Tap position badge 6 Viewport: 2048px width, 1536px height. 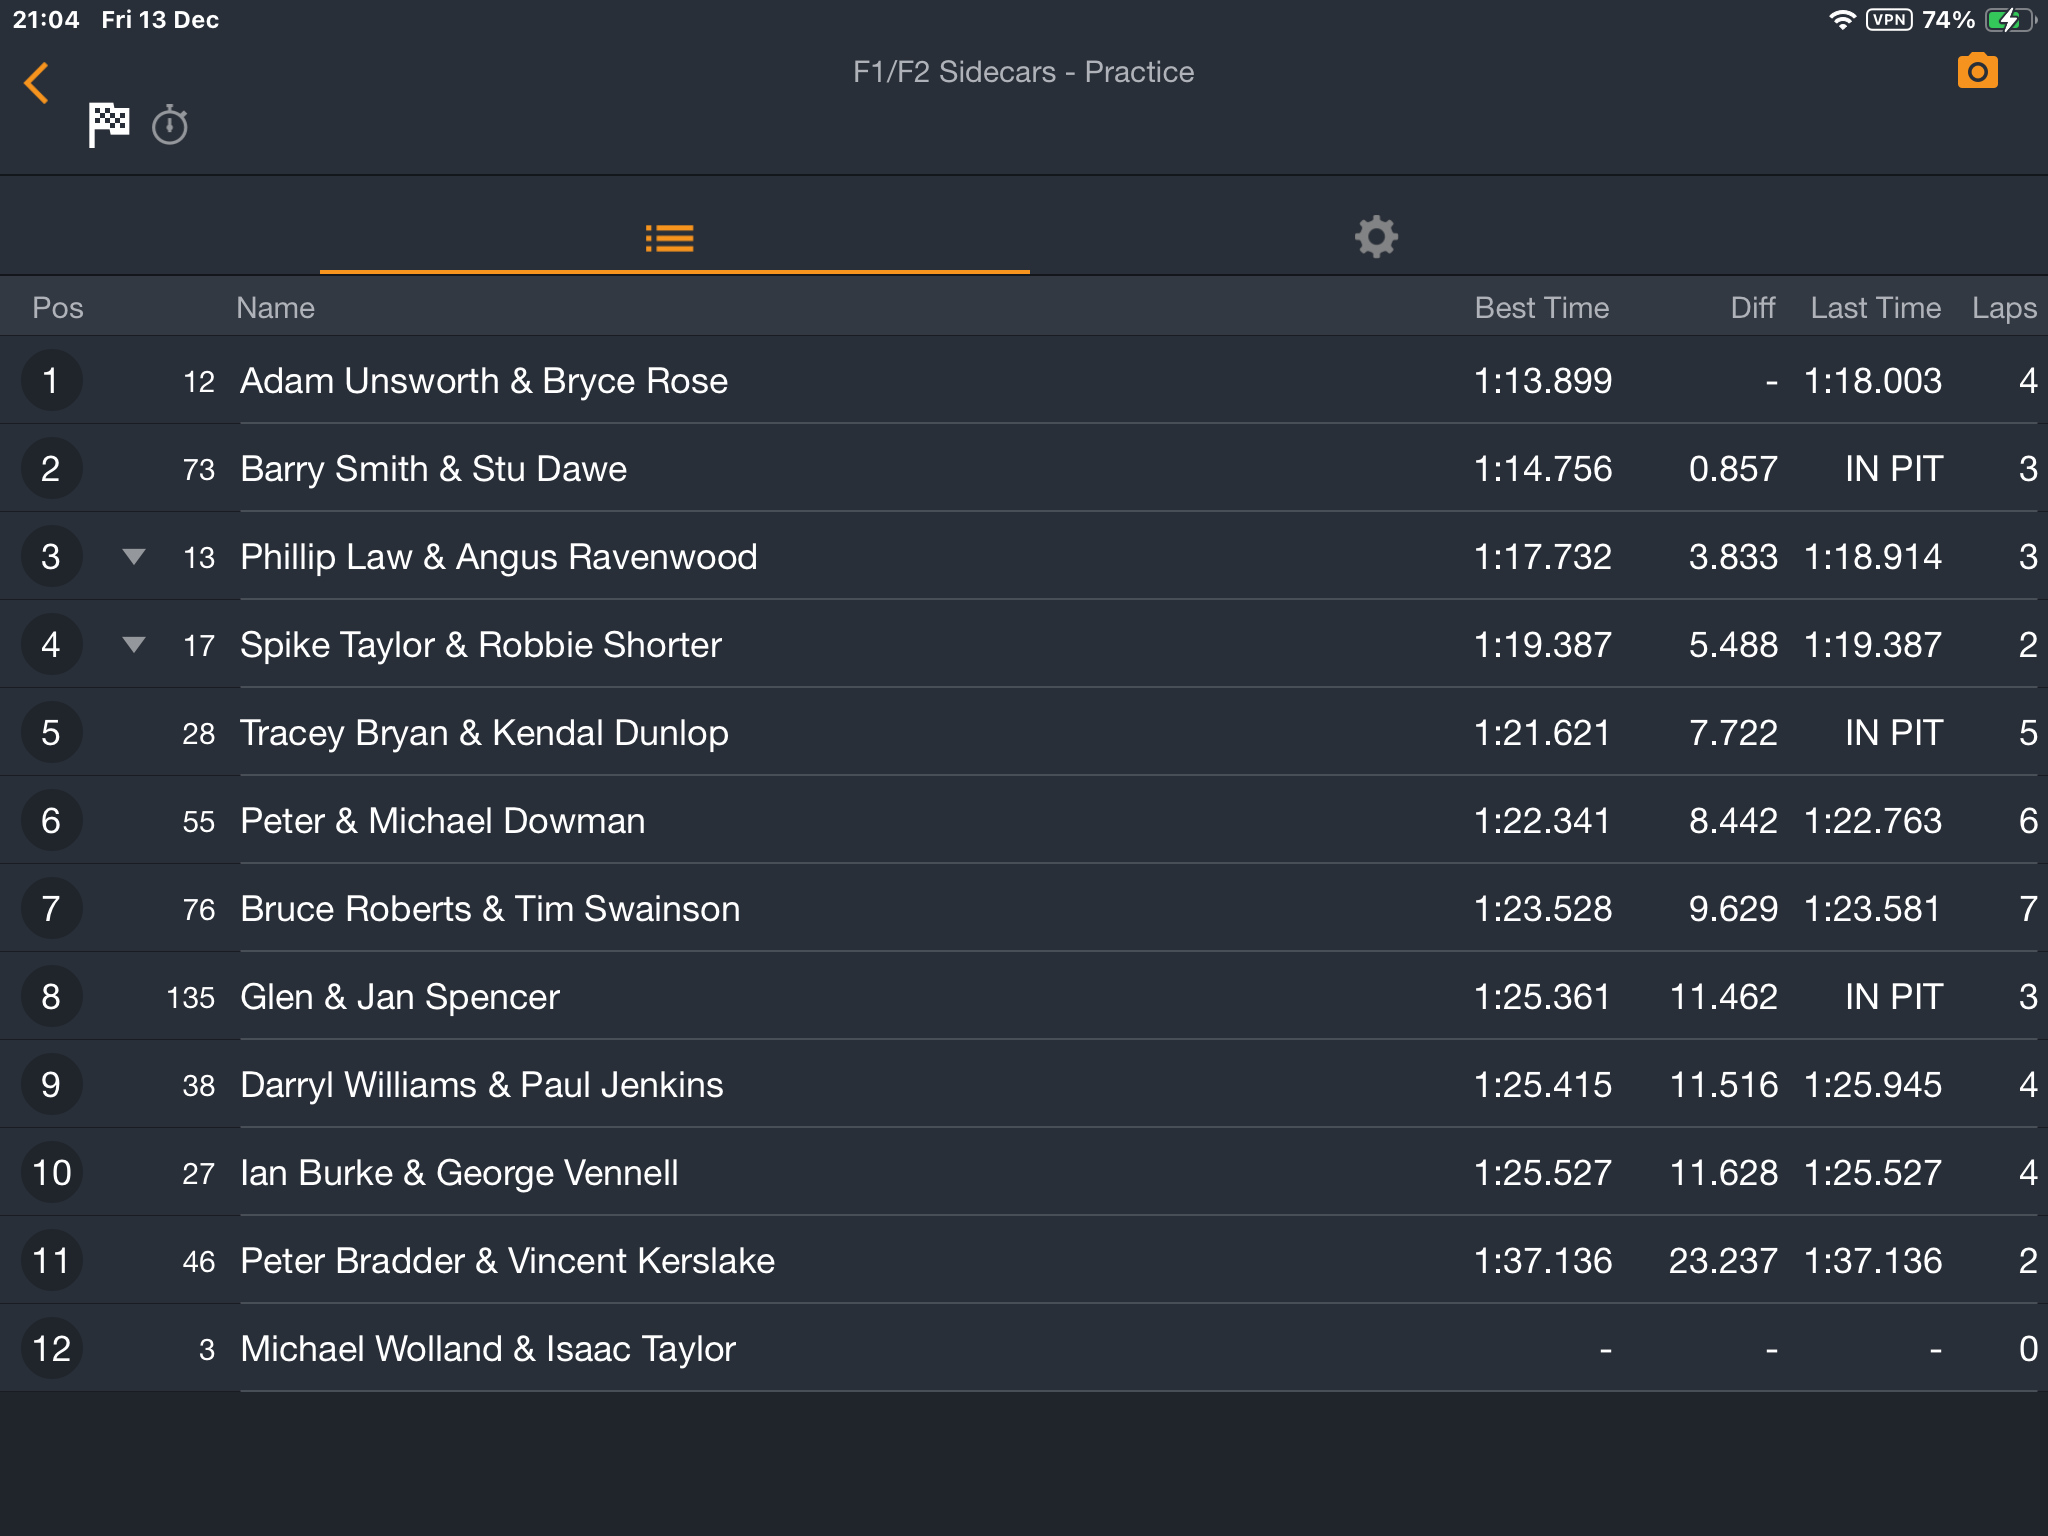(x=51, y=821)
